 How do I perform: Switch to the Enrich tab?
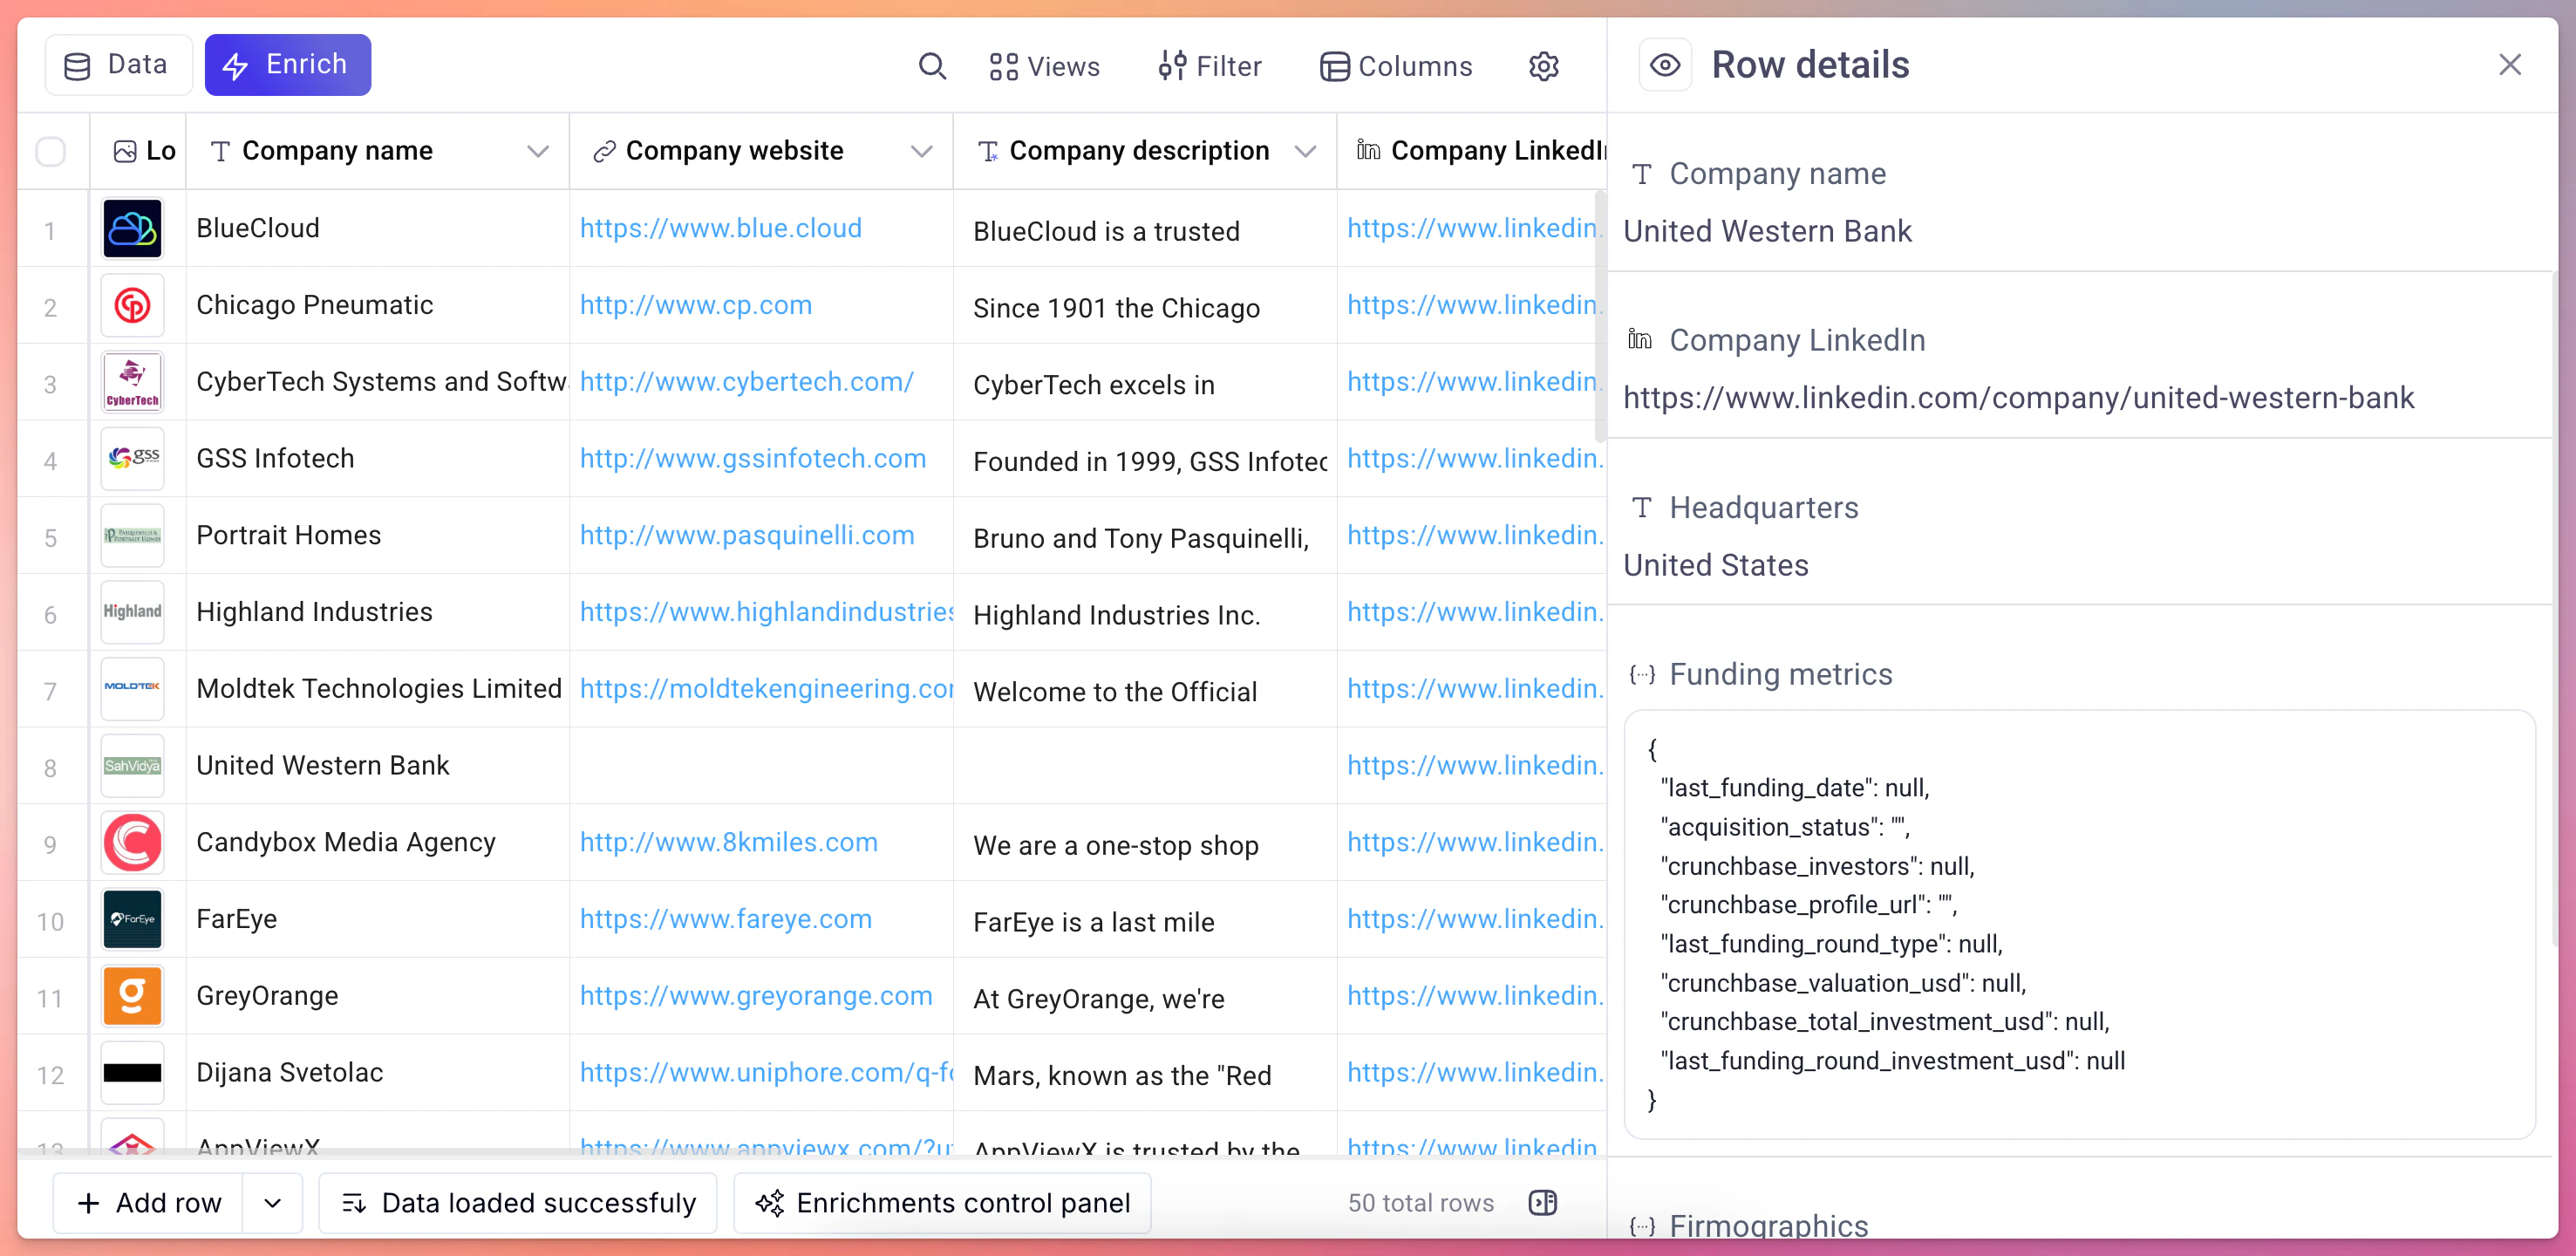tap(288, 65)
